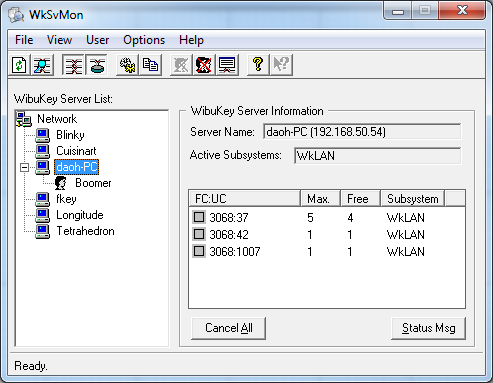Click WkLAN subsystem cell in 3068:42 row

tap(406, 235)
